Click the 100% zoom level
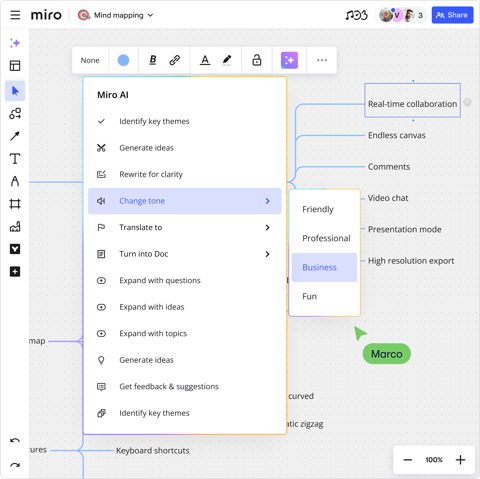The image size is (480, 479). pos(434,460)
